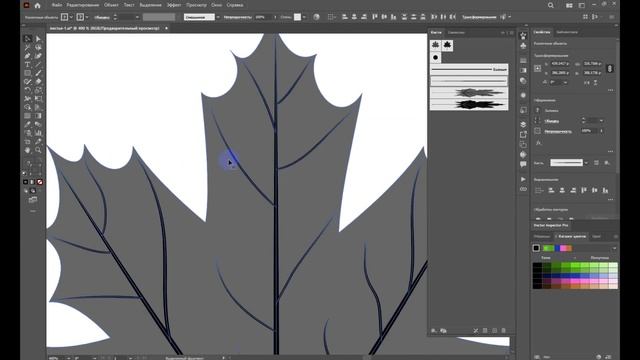Open the stroke weight dropdown
Screen dimensions: 640x360
(137, 17)
